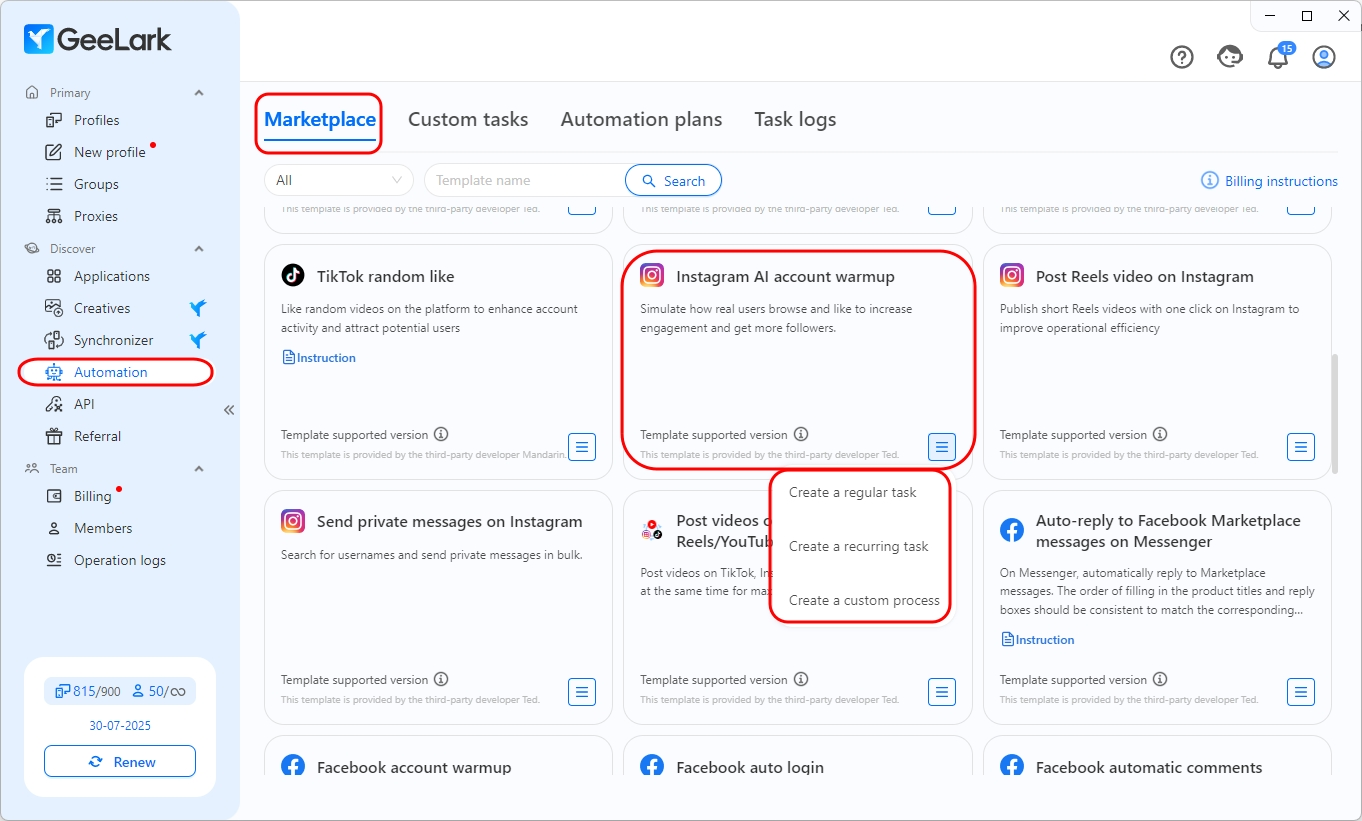Open Billing instructions link
Viewport: 1362px width, 821px height.
click(1269, 181)
